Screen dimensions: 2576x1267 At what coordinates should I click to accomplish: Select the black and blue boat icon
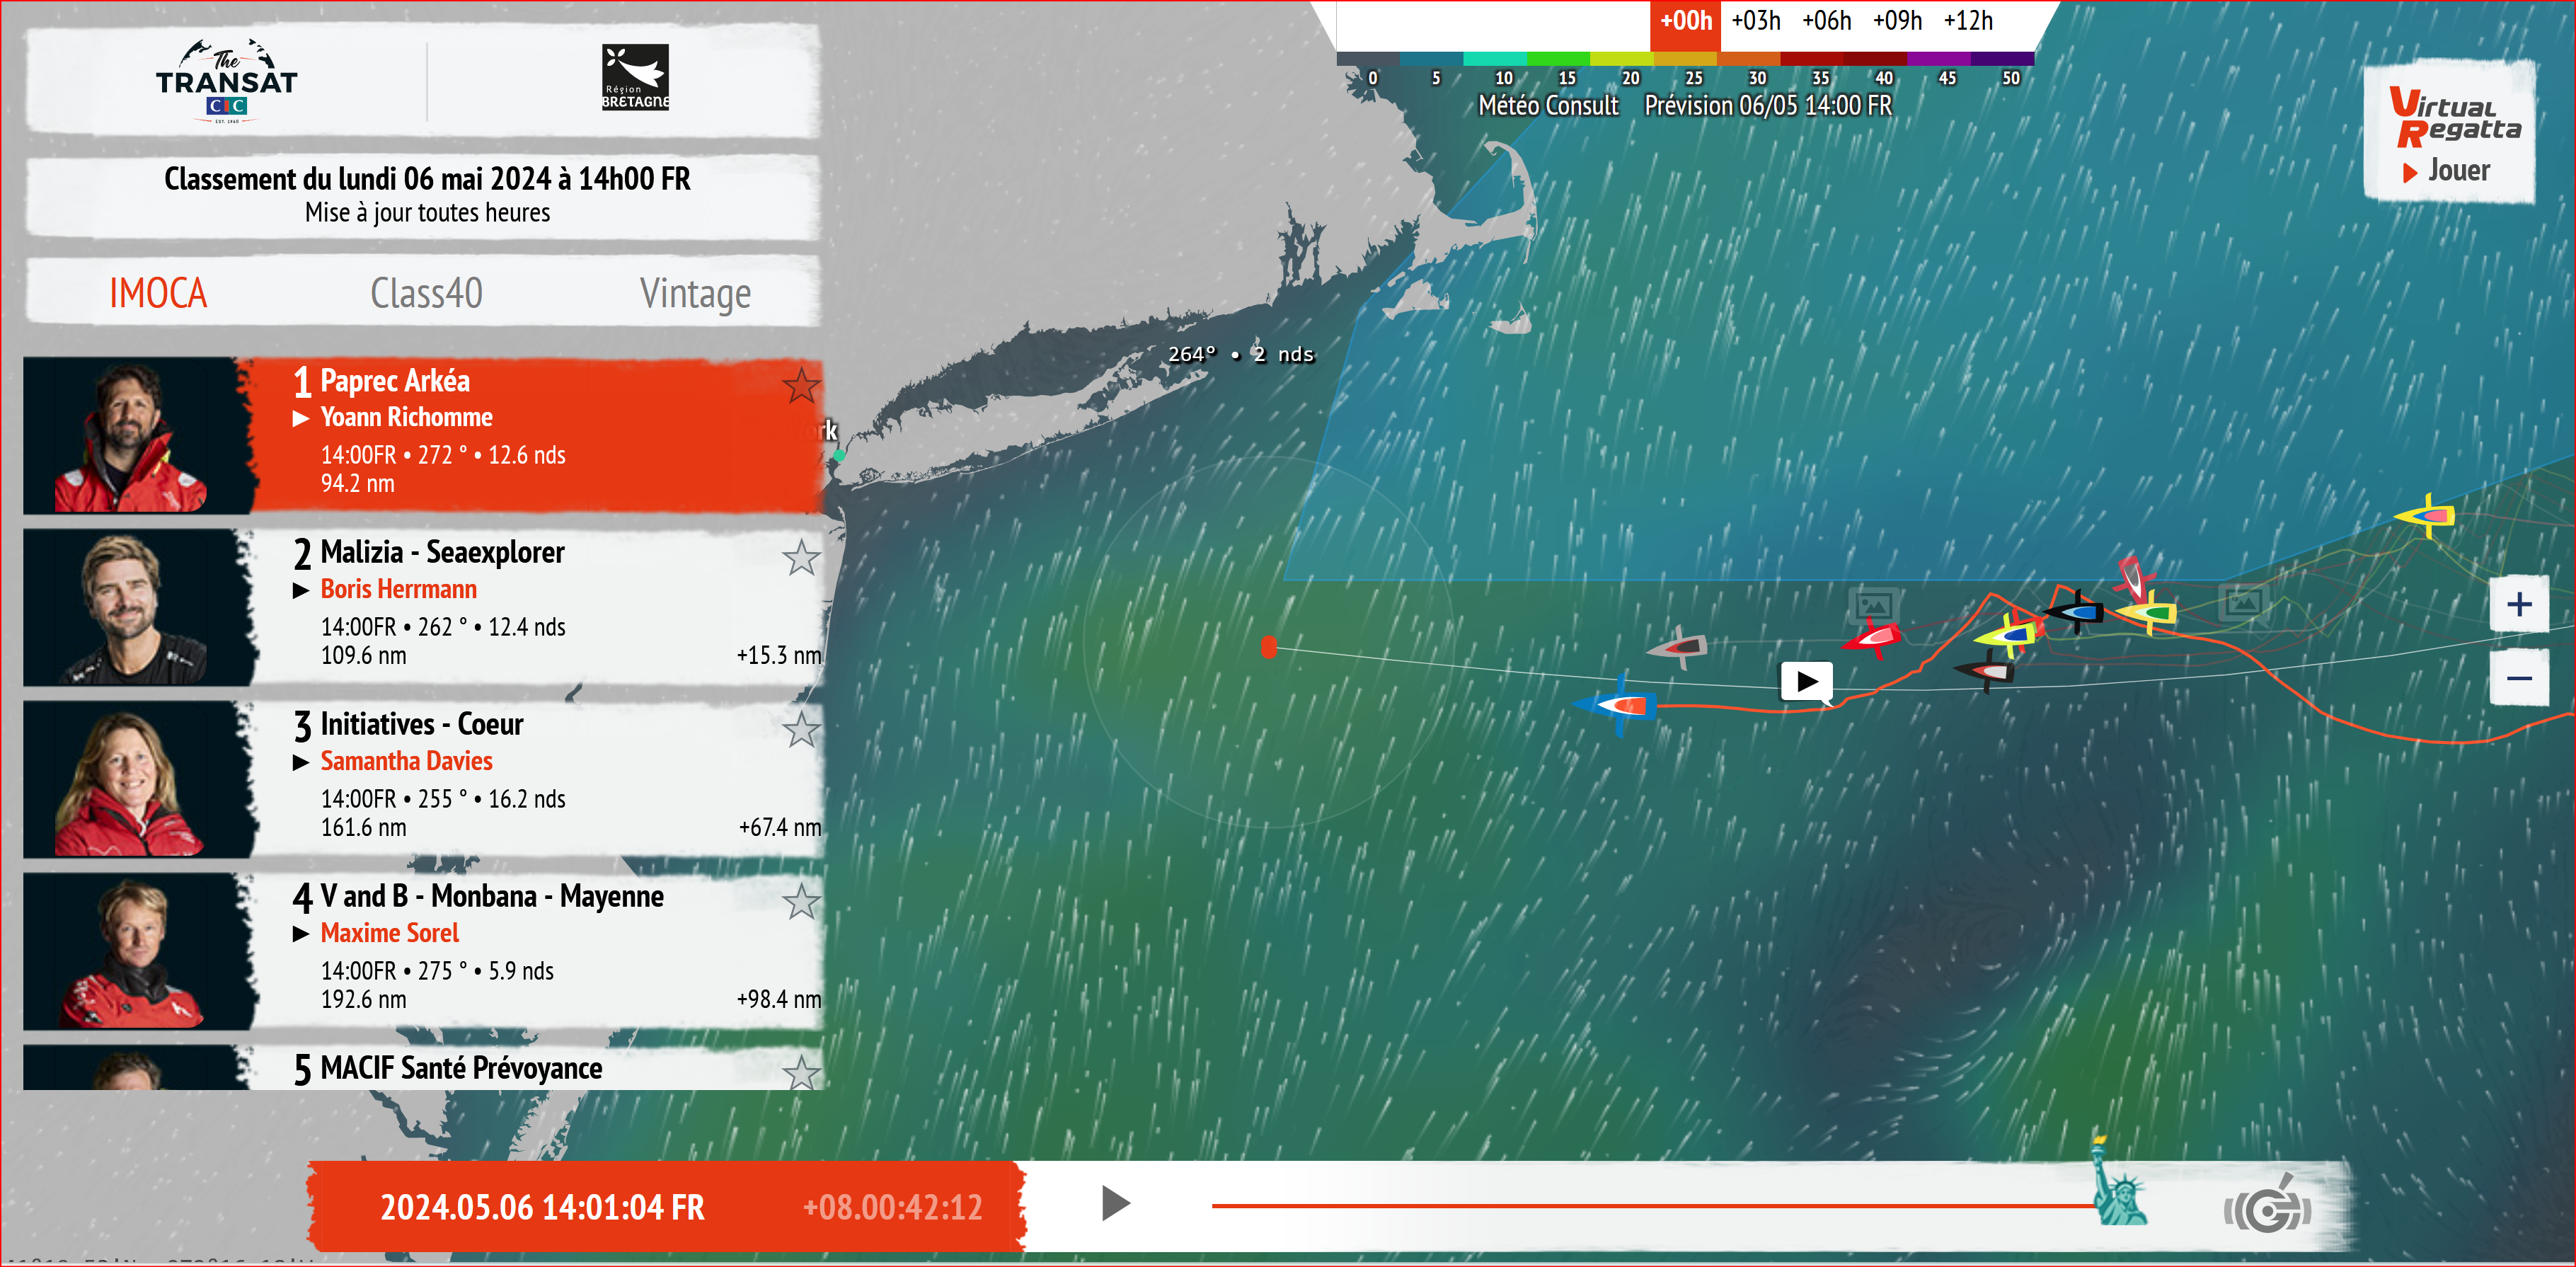(2075, 611)
